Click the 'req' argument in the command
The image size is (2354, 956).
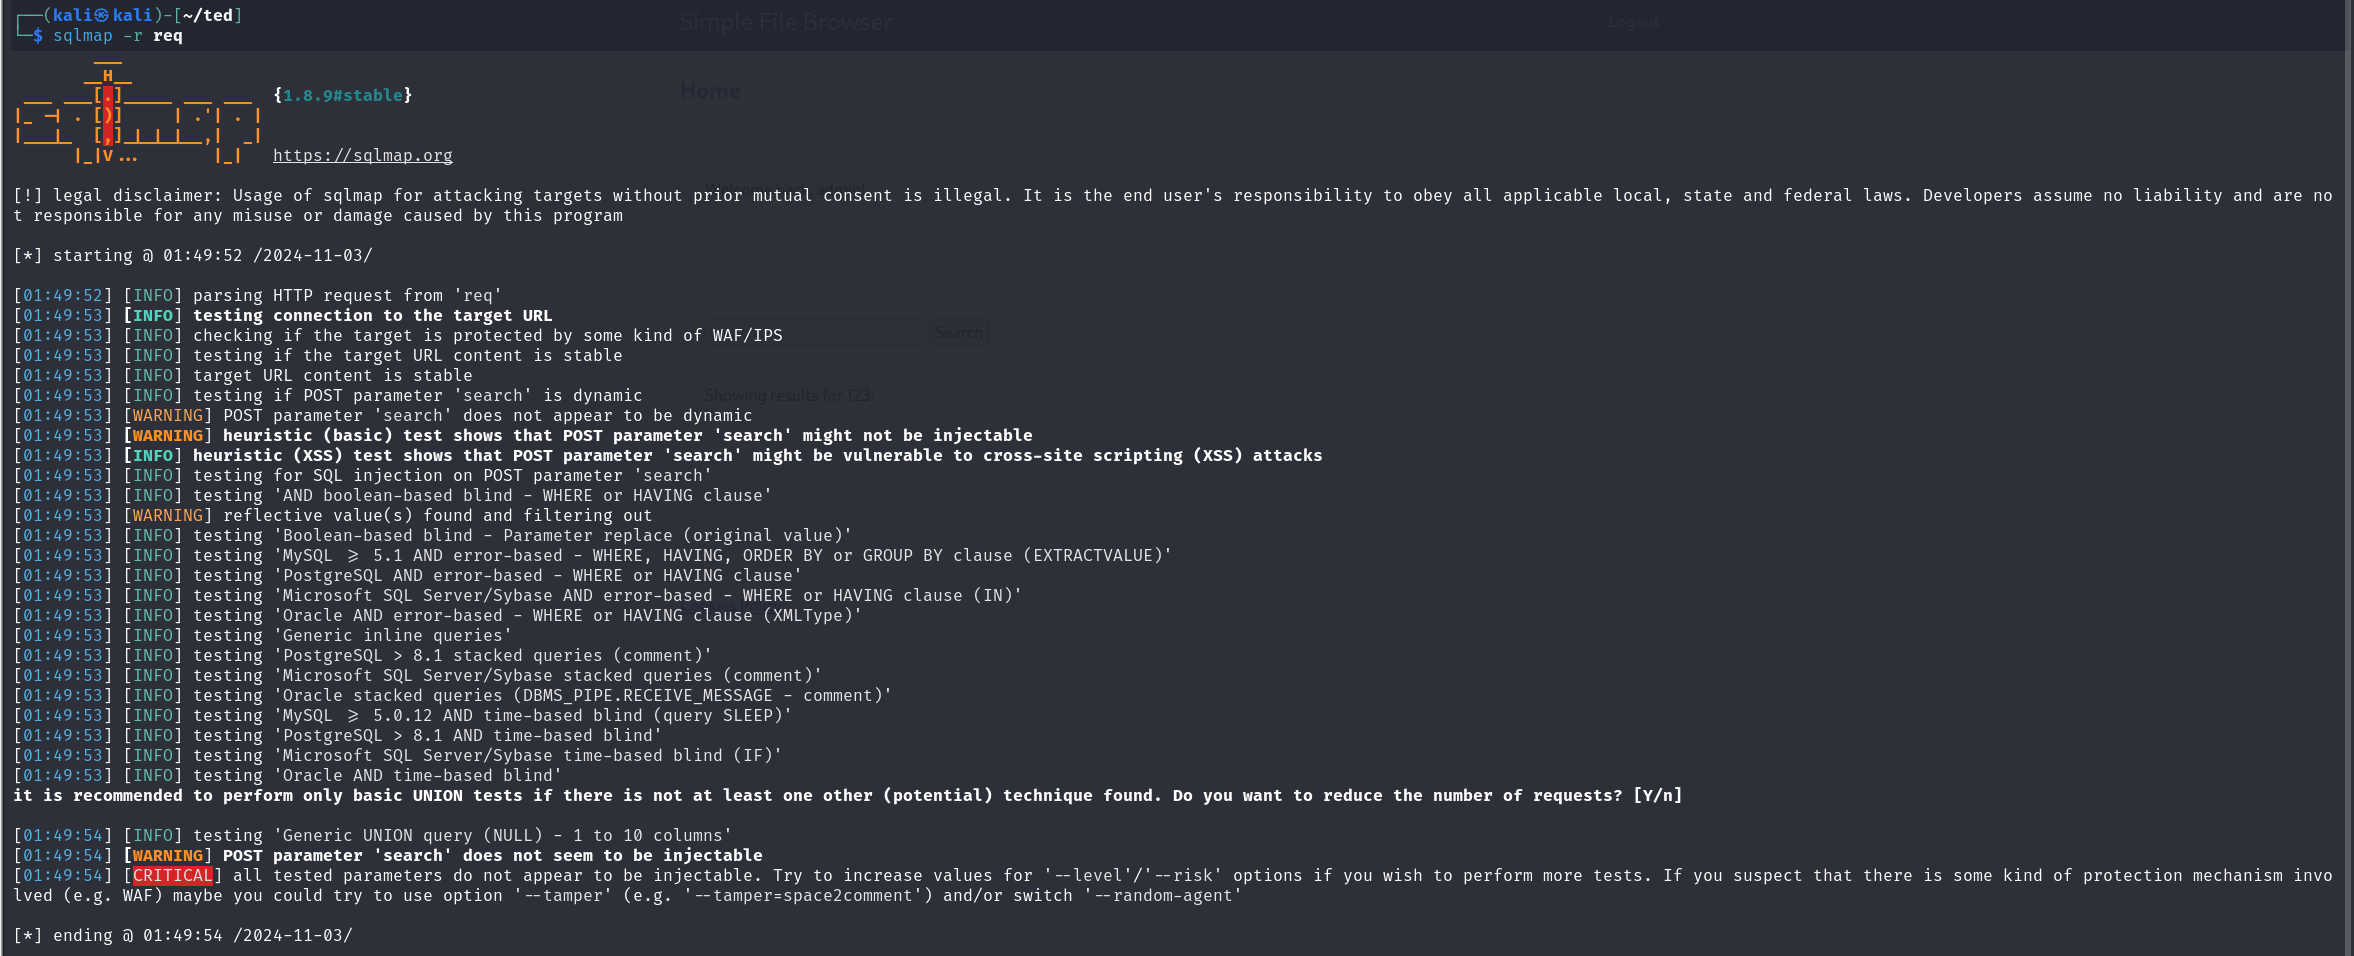[x=168, y=36]
